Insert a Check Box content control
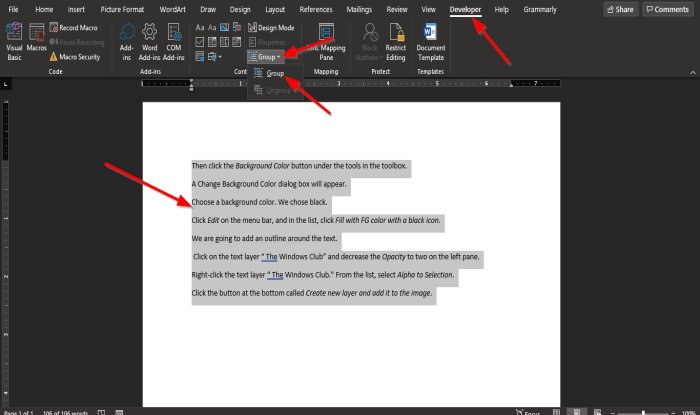The height and width of the screenshot is (415, 700). point(200,44)
